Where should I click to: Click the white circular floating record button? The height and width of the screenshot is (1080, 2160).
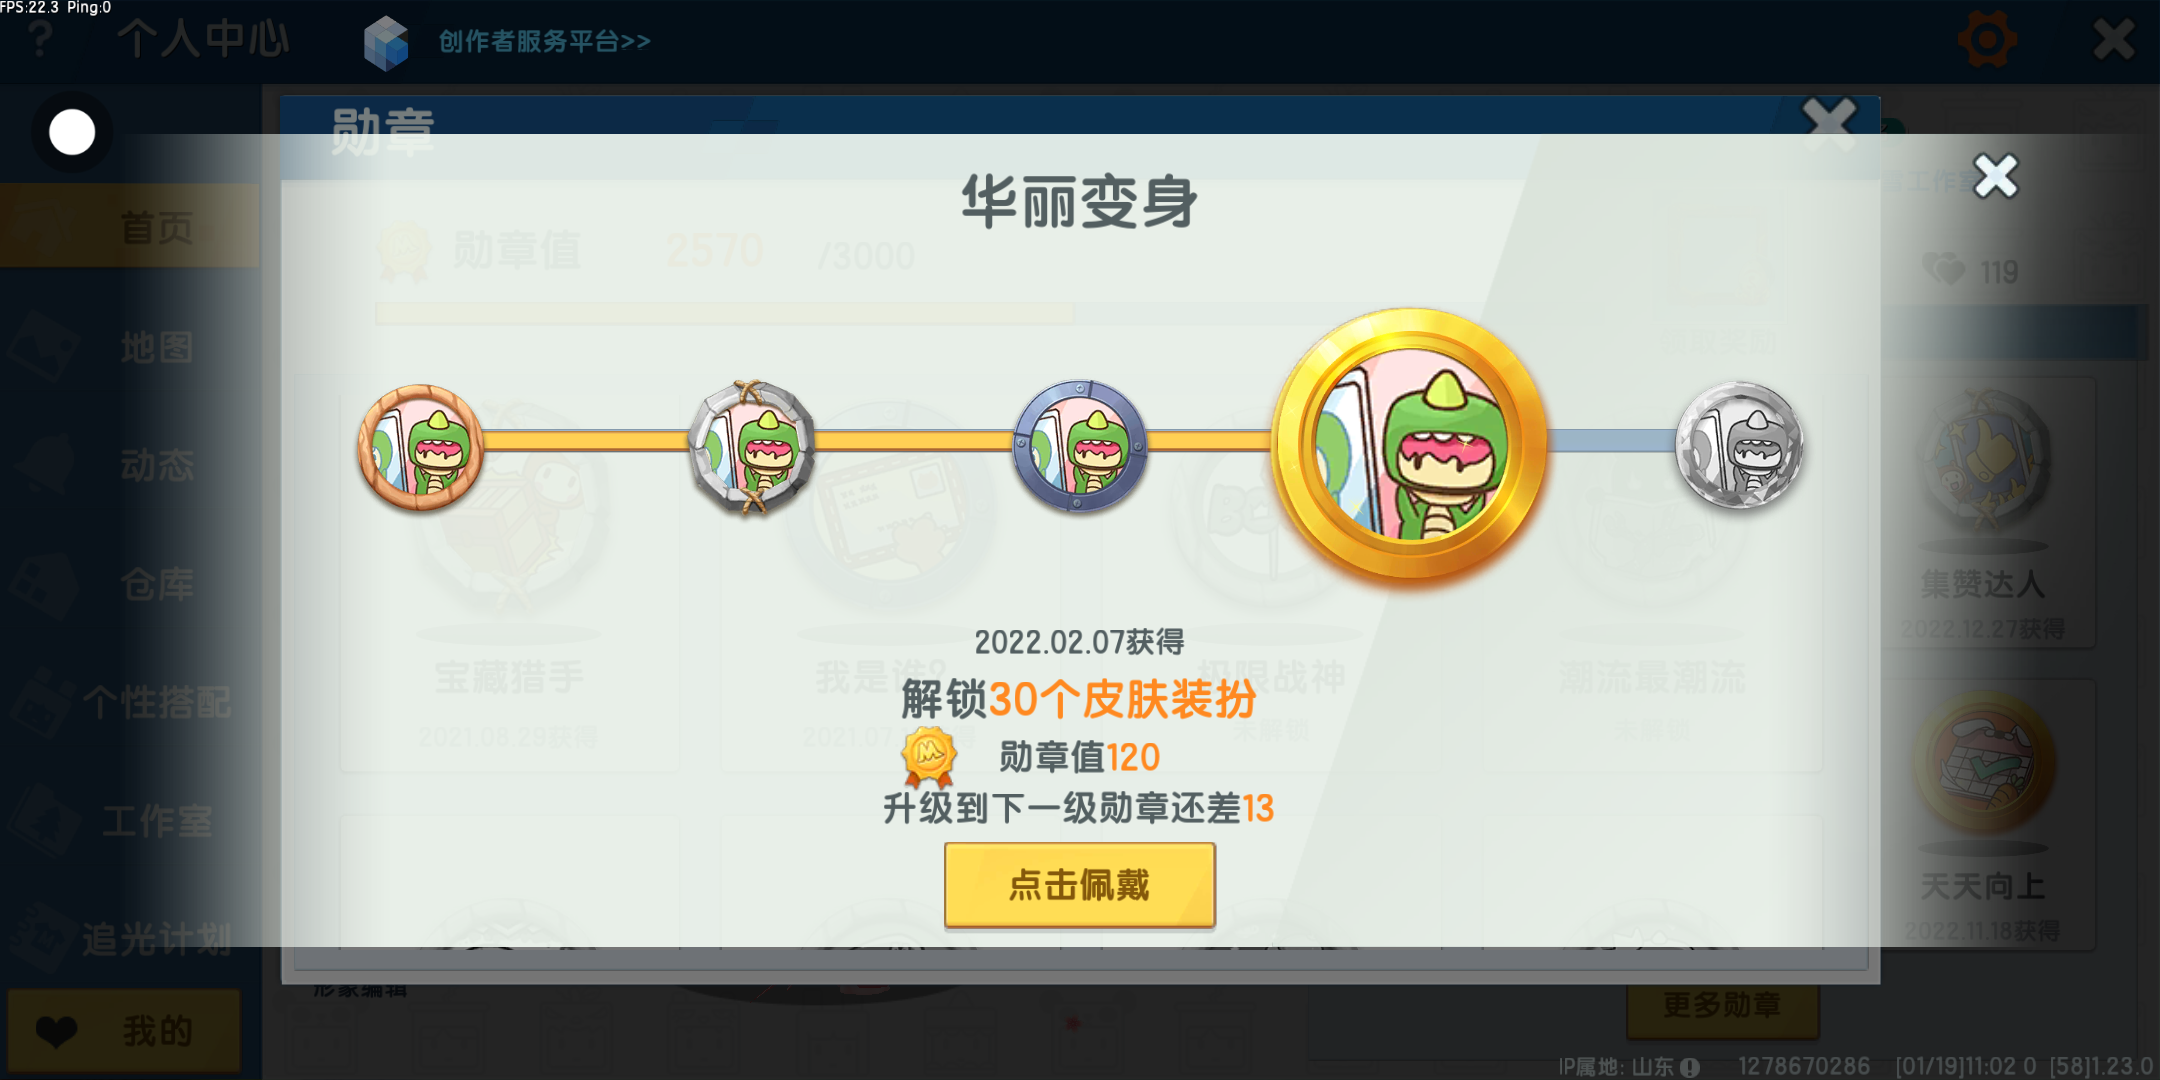72,132
